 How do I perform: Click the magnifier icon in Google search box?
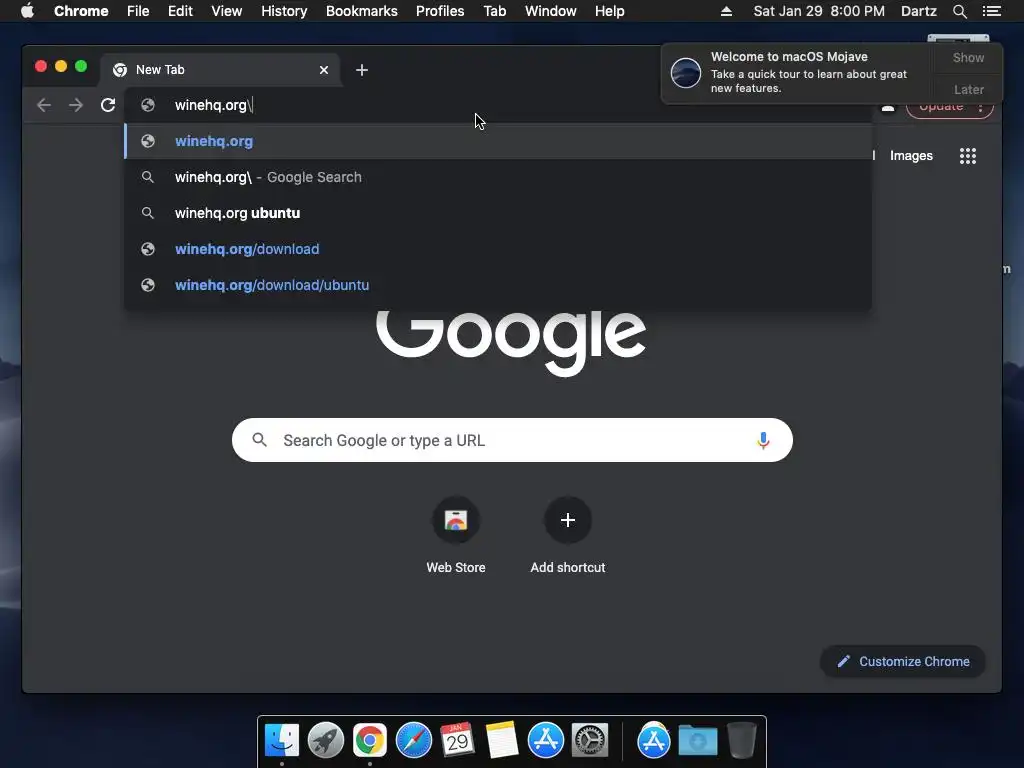point(259,440)
